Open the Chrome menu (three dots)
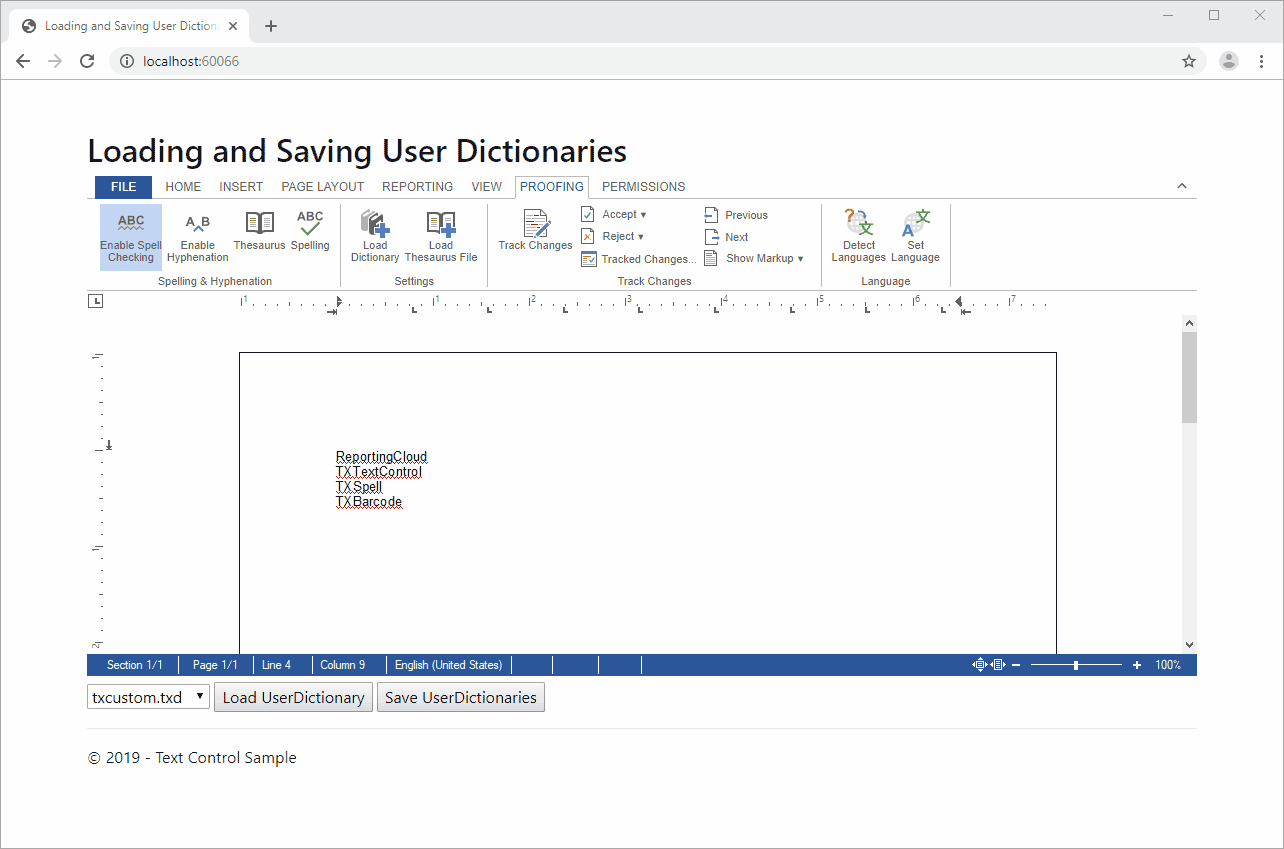This screenshot has height=849, width=1284. pos(1261,61)
